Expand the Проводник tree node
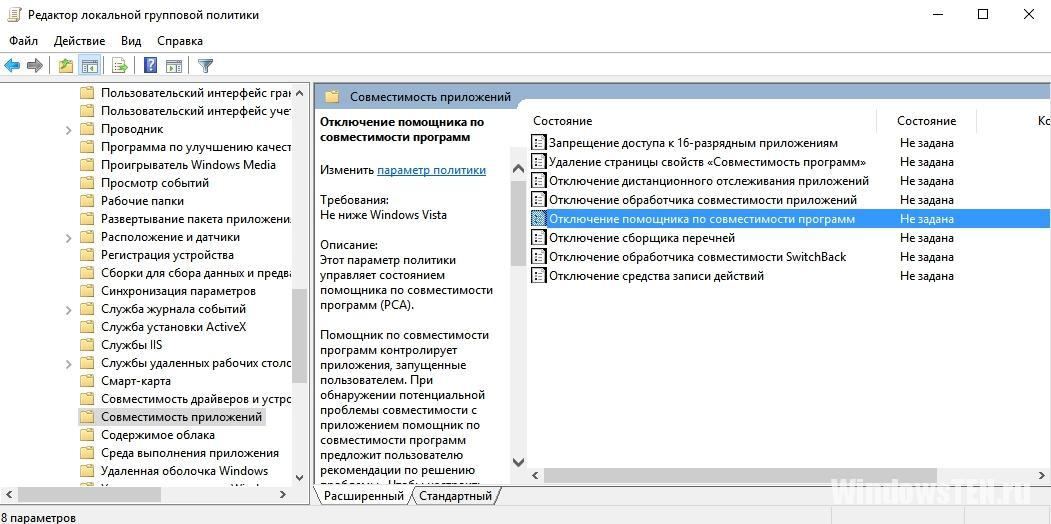 pyautogui.click(x=68, y=129)
